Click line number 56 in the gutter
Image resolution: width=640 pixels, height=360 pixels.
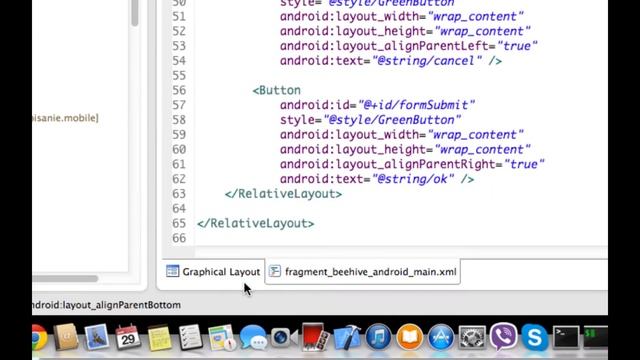click(x=179, y=90)
